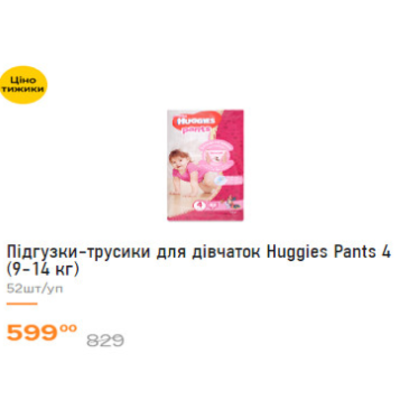Click the orange divider line under quantity

pyautogui.click(x=22, y=304)
